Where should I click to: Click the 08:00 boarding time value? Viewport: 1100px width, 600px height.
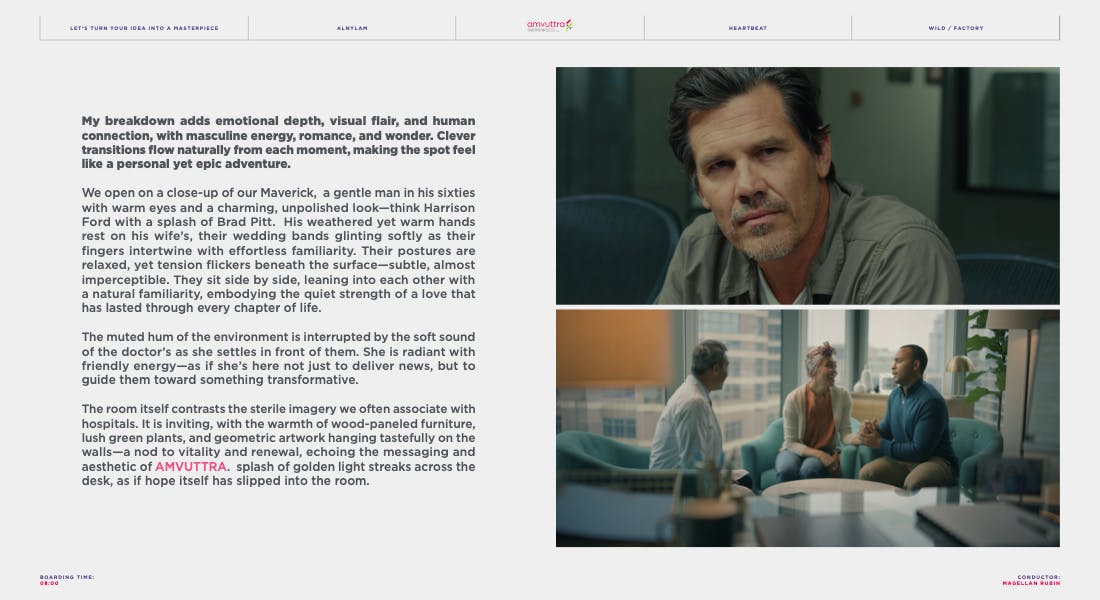50,582
